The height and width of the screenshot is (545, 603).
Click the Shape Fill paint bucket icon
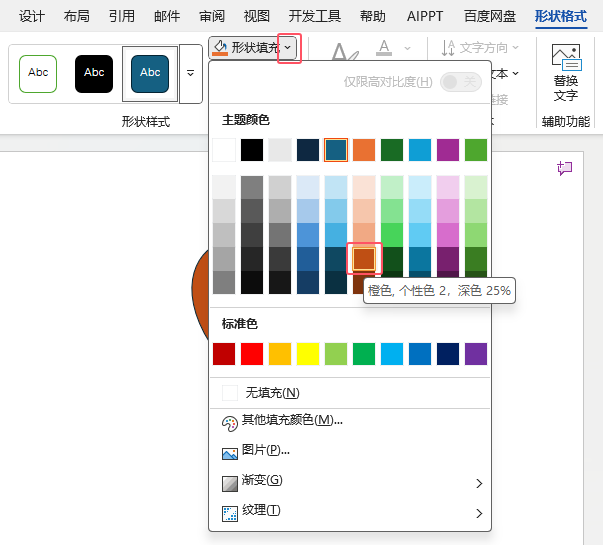[220, 48]
